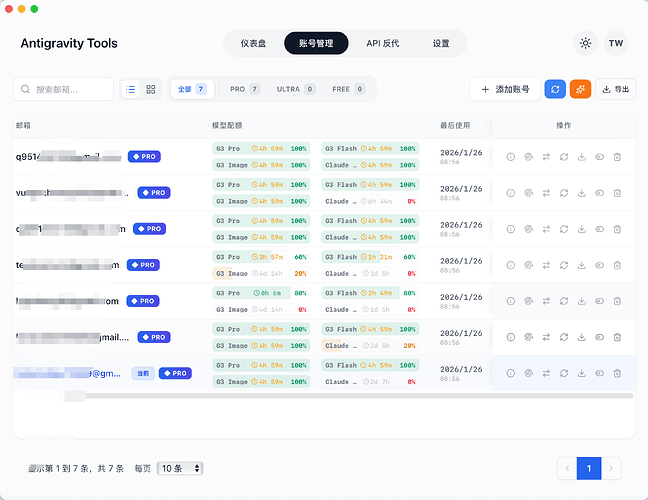648x500 pixels.
Task: Show info for the account starting with 'vu'
Action: tap(511, 193)
